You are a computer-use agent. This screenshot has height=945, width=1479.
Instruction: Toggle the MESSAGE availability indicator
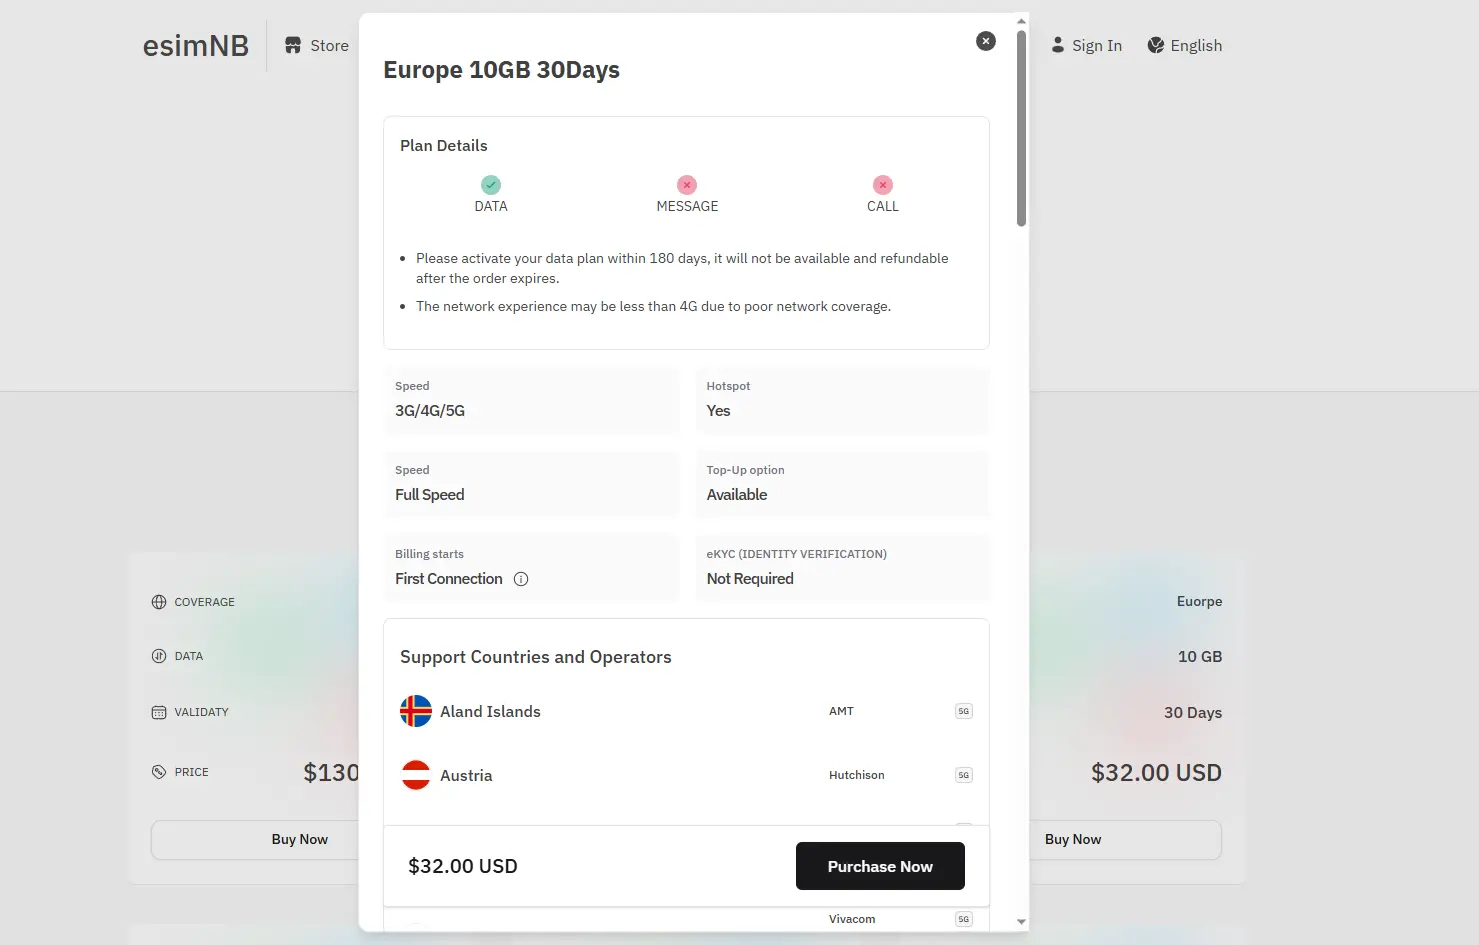click(x=686, y=185)
